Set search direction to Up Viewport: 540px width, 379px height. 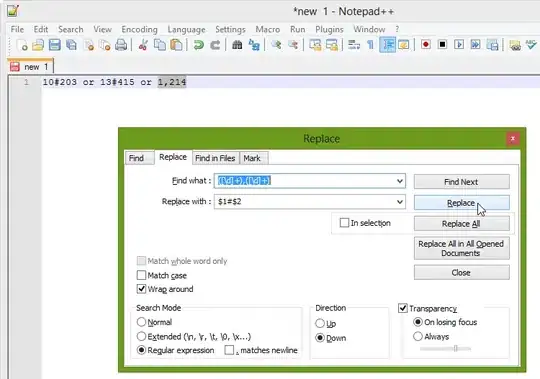320,323
